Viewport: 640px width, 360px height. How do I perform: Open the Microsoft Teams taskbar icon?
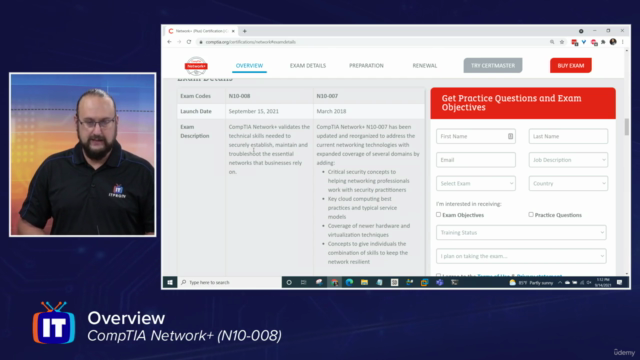click(x=439, y=282)
